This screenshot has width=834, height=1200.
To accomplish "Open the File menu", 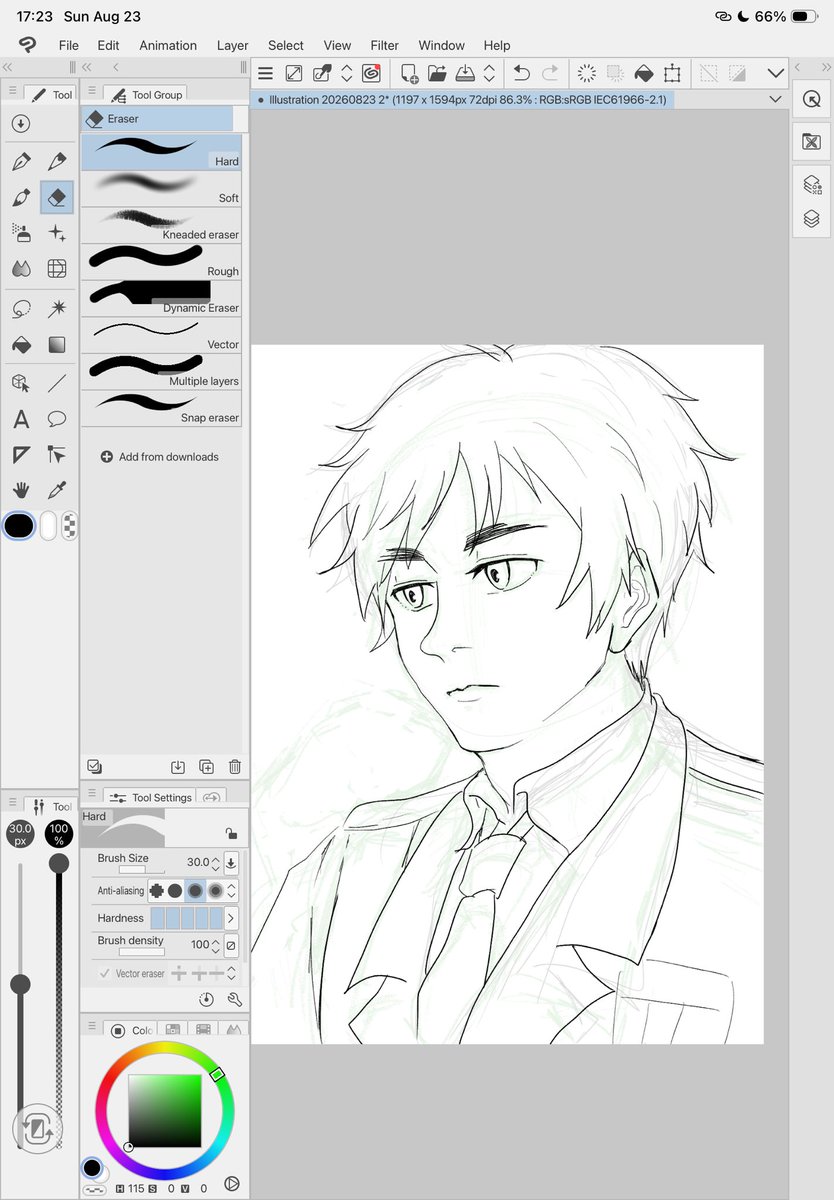I will tap(68, 45).
